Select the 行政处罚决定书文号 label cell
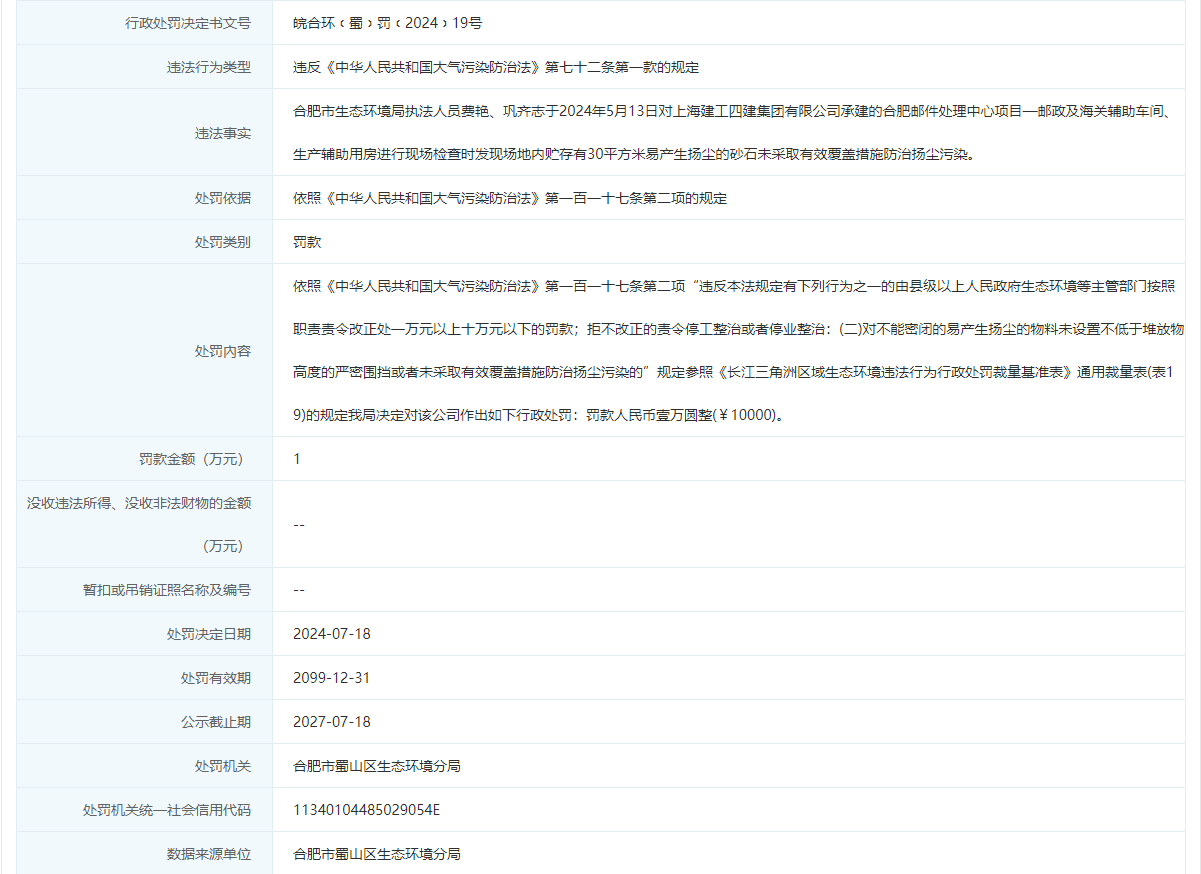 coord(144,23)
